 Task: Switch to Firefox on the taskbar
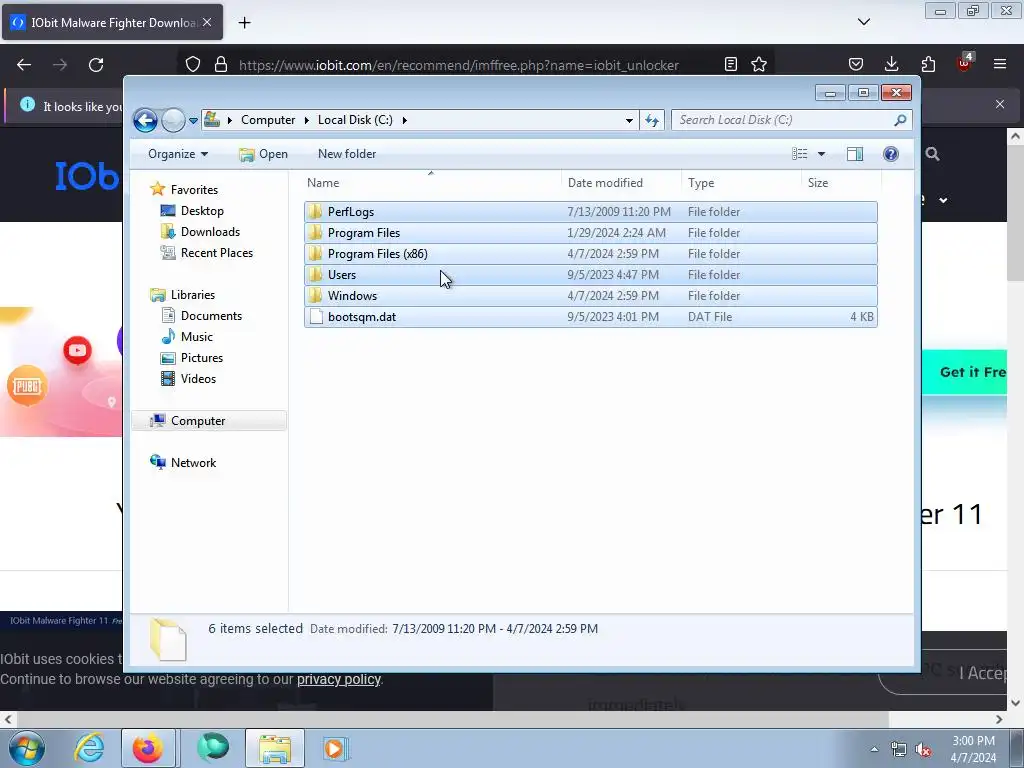click(x=148, y=748)
